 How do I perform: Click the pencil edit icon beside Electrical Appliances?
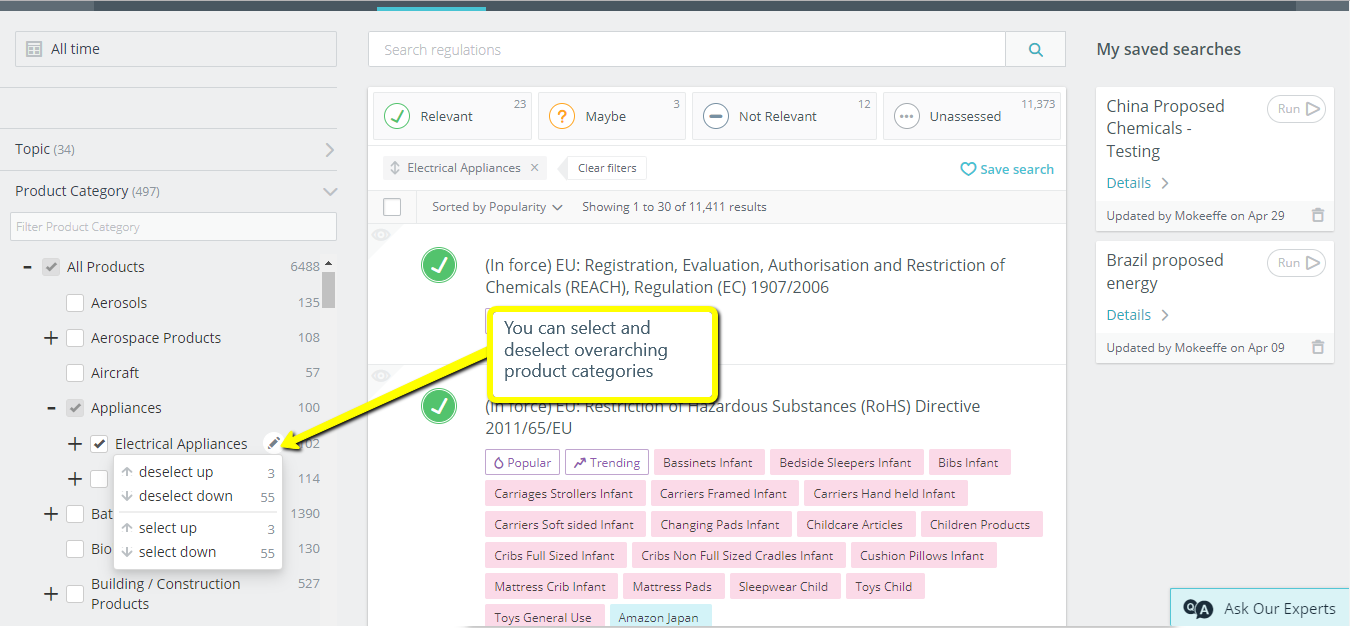click(x=274, y=442)
